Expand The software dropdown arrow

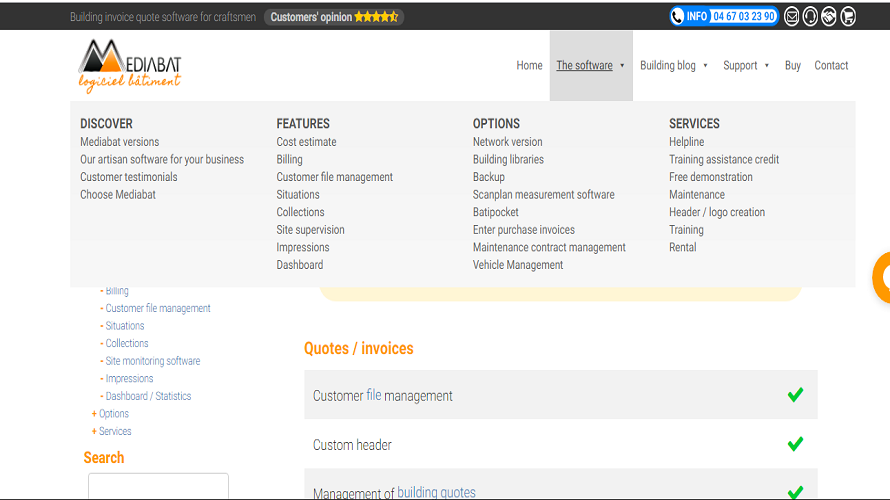pyautogui.click(x=622, y=66)
